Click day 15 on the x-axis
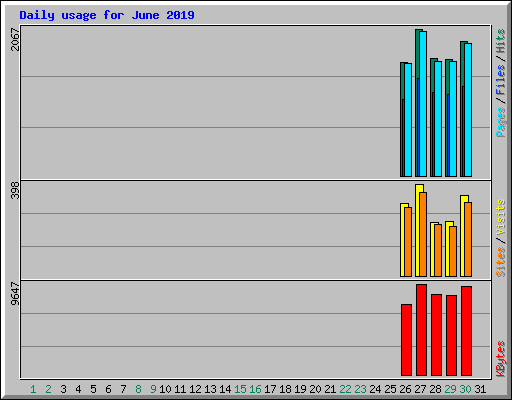Screen dimensions: 512x400 [240, 389]
